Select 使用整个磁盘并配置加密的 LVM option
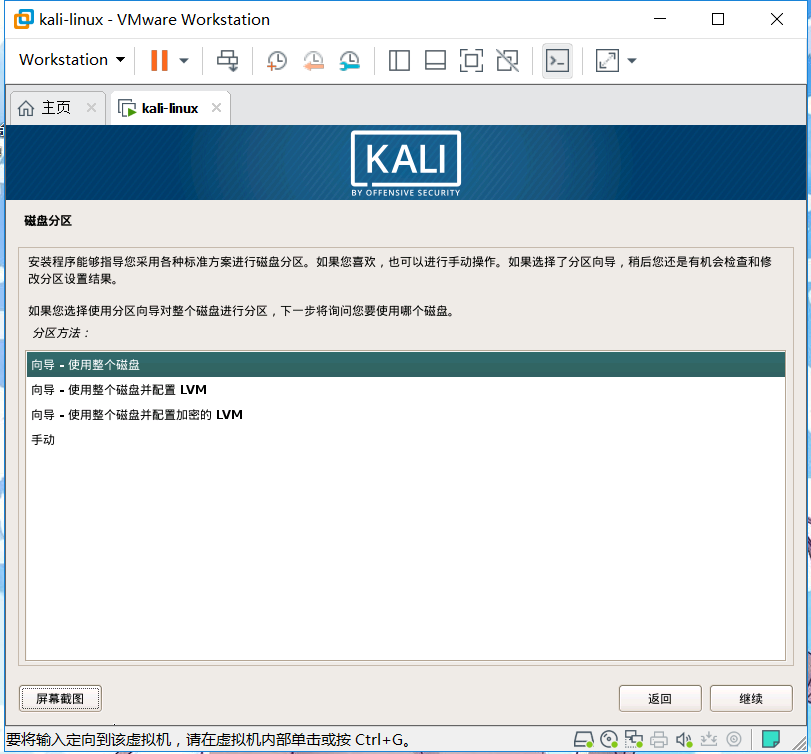 click(x=406, y=415)
